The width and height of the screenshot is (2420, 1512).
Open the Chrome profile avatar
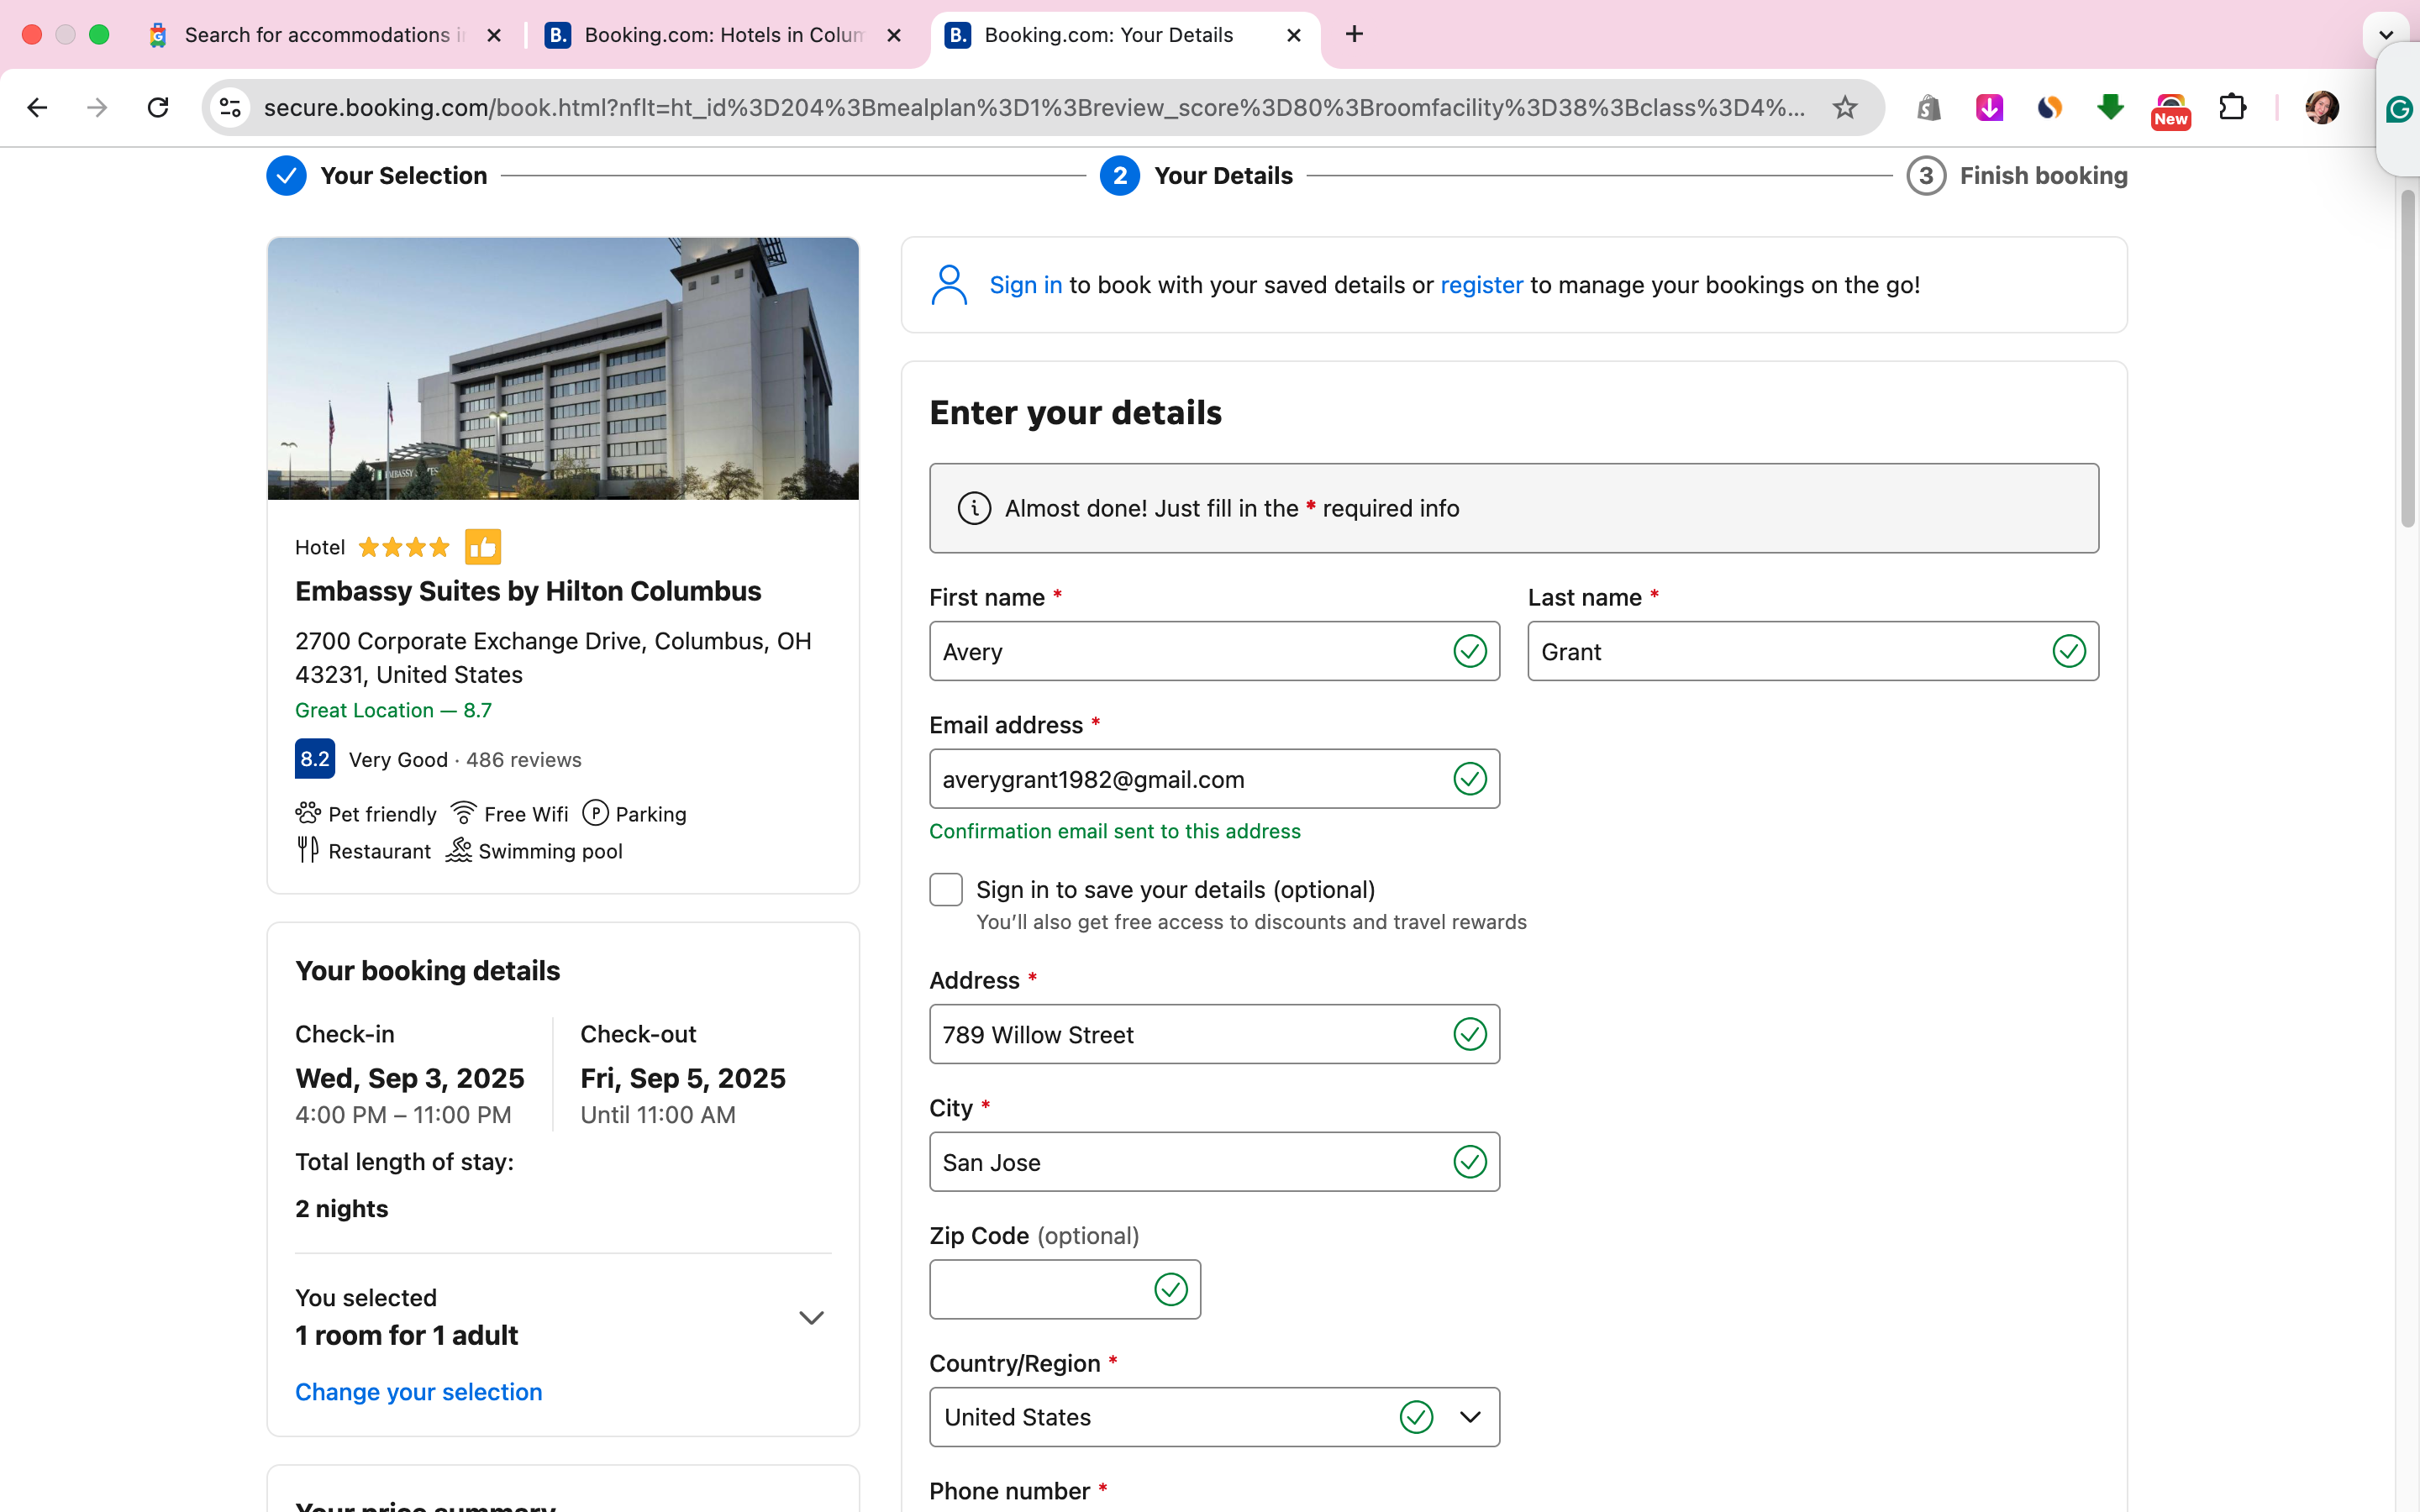tap(2321, 107)
